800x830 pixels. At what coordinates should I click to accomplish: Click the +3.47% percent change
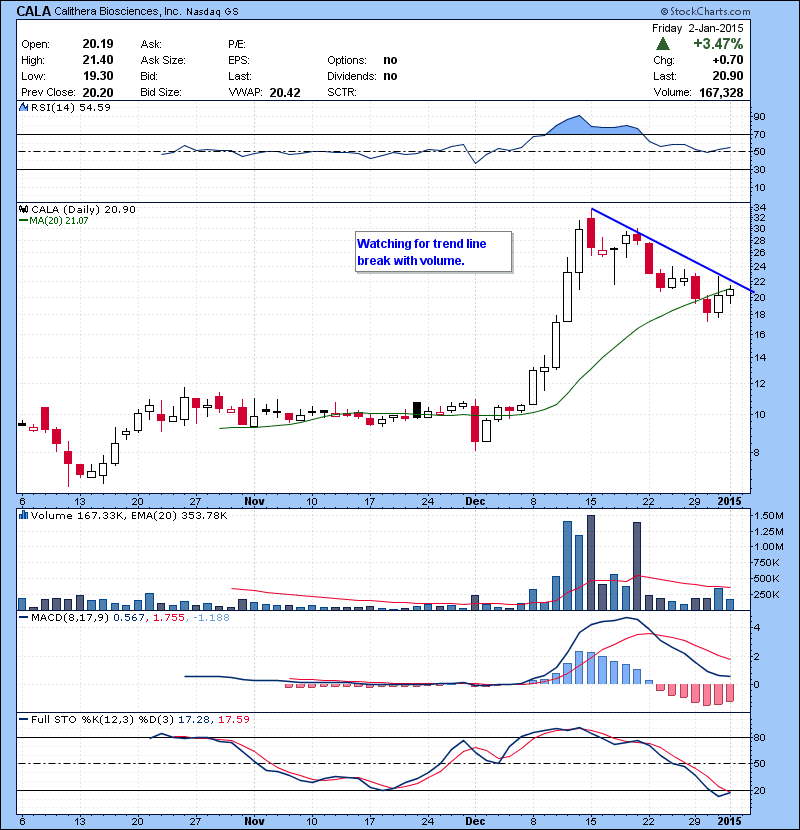(x=718, y=43)
